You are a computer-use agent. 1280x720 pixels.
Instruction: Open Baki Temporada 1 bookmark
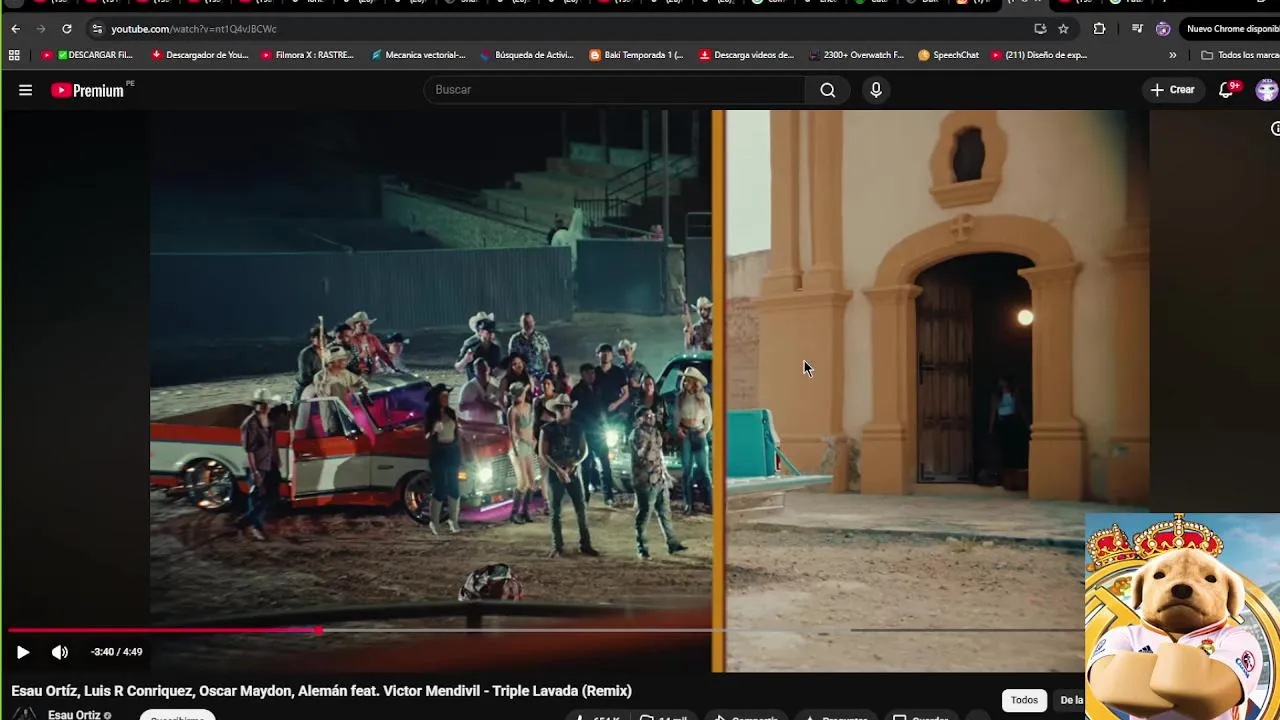coord(636,55)
